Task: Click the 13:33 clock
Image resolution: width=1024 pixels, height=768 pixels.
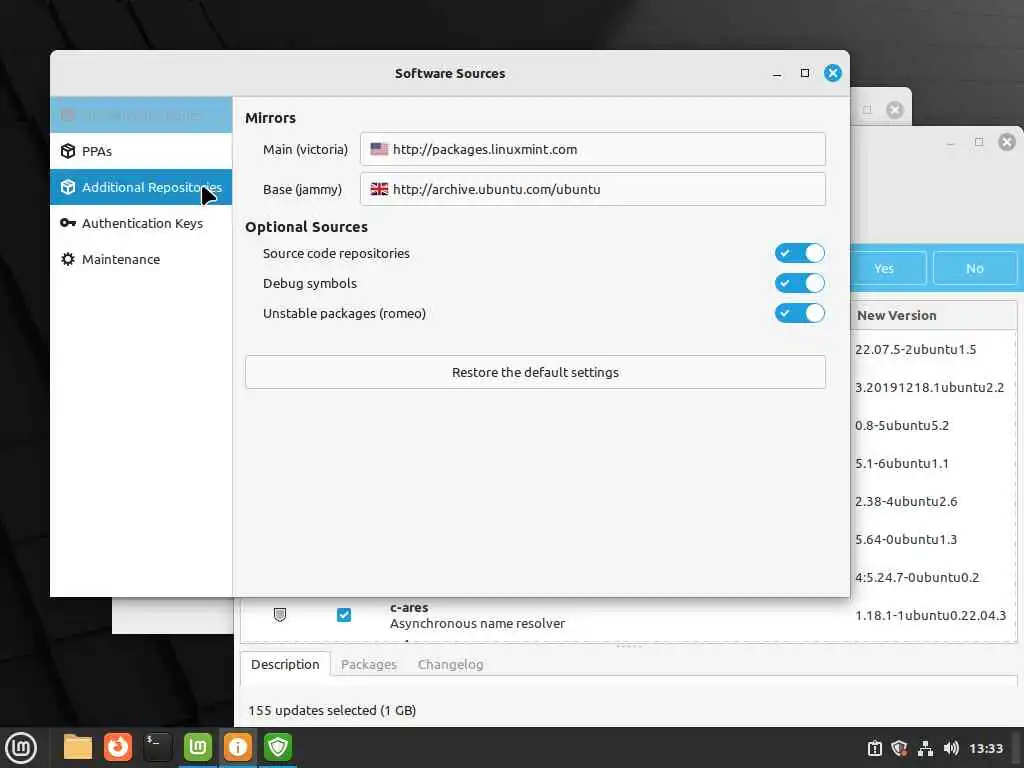Action: coord(985,748)
